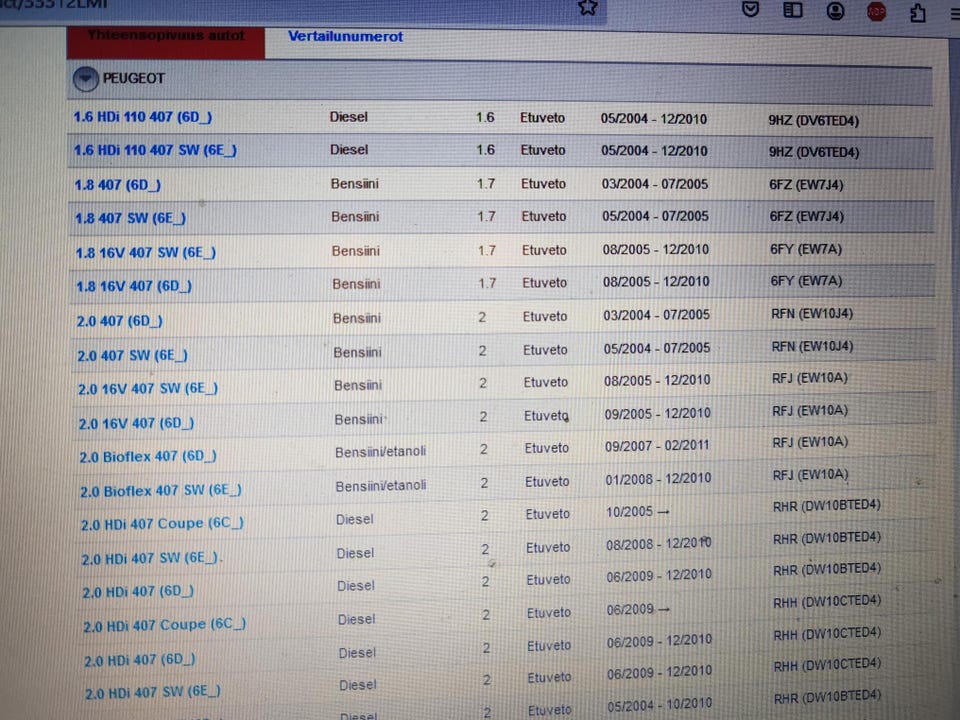Click date range 09/2005 - 12/2010
This screenshot has height=720, width=960.
point(658,414)
